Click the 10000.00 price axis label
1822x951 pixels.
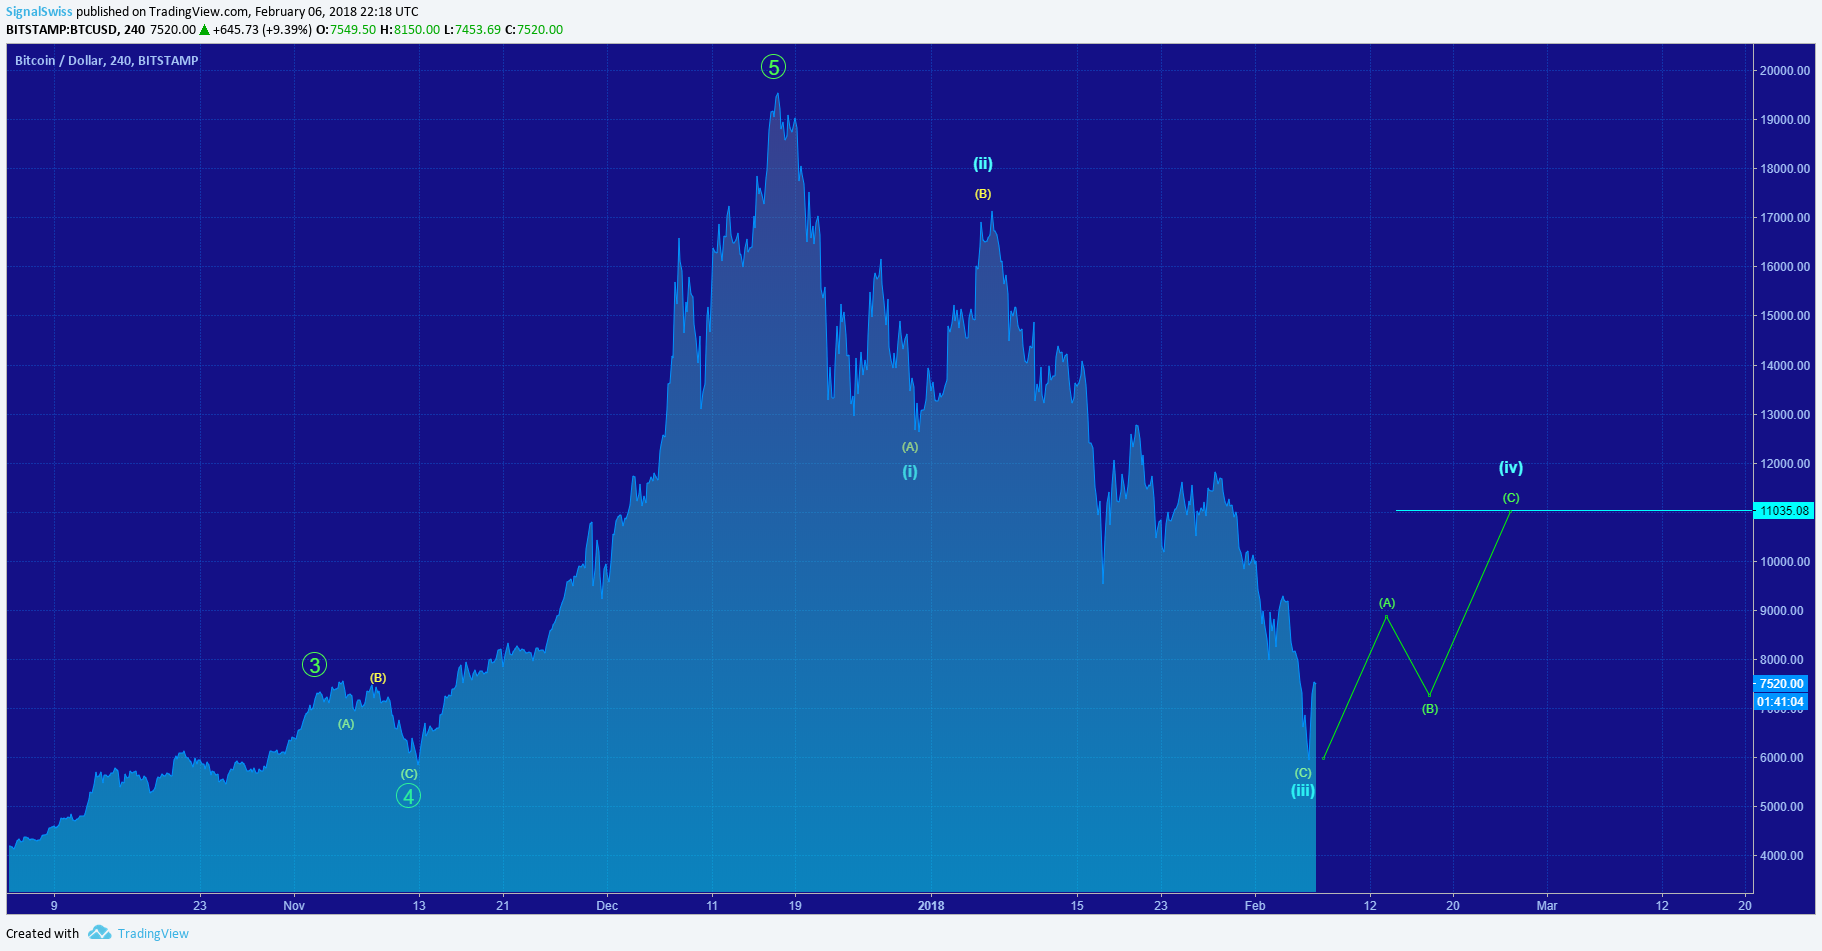click(x=1785, y=562)
